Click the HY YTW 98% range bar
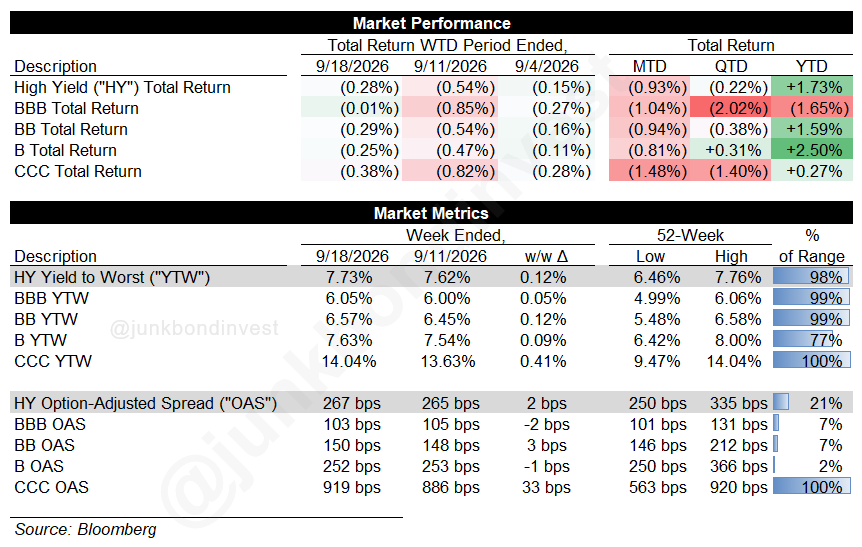This screenshot has width=862, height=547. [811, 277]
